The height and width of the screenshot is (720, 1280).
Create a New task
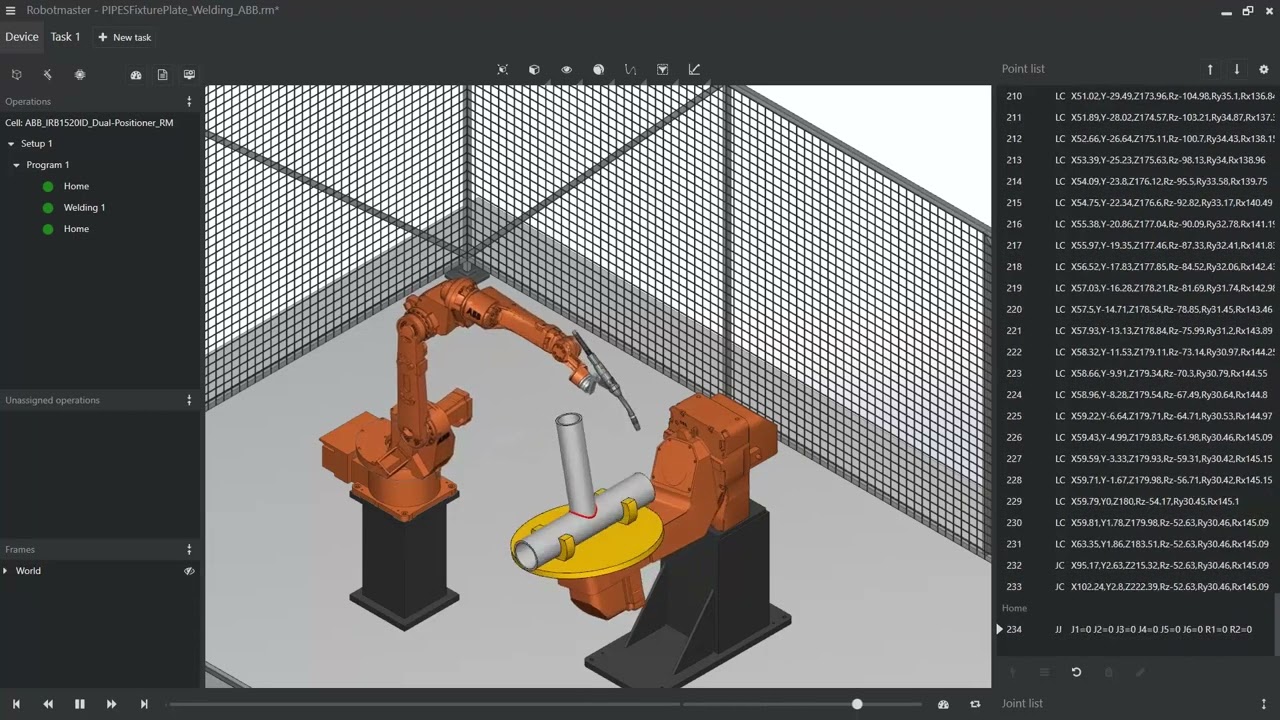click(125, 37)
